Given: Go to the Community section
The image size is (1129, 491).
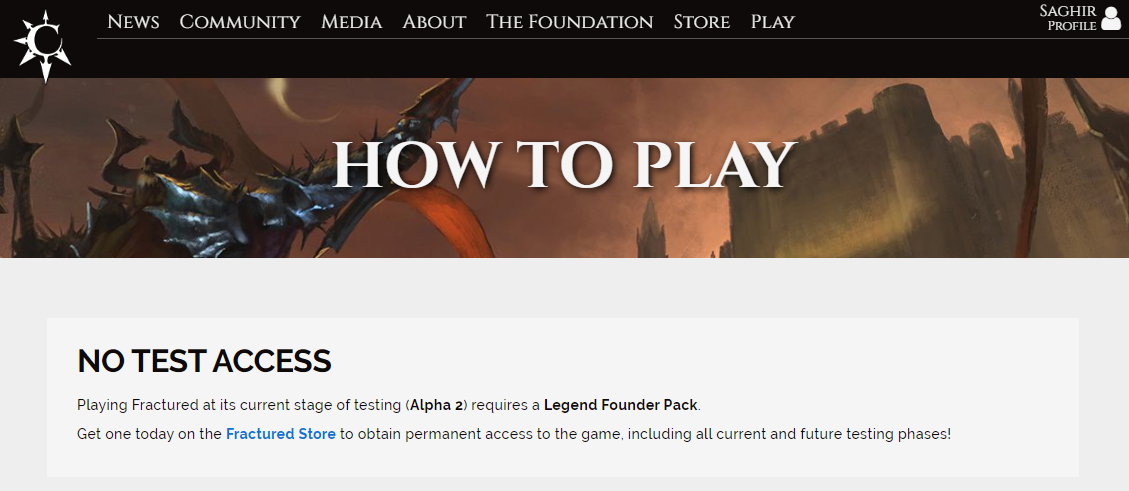Looking at the screenshot, I should [x=240, y=22].
